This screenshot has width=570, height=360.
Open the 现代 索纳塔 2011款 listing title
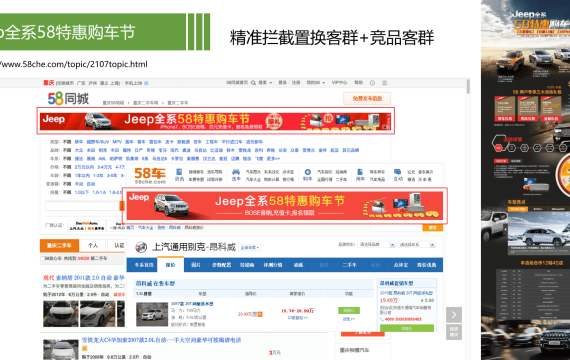pos(84,278)
